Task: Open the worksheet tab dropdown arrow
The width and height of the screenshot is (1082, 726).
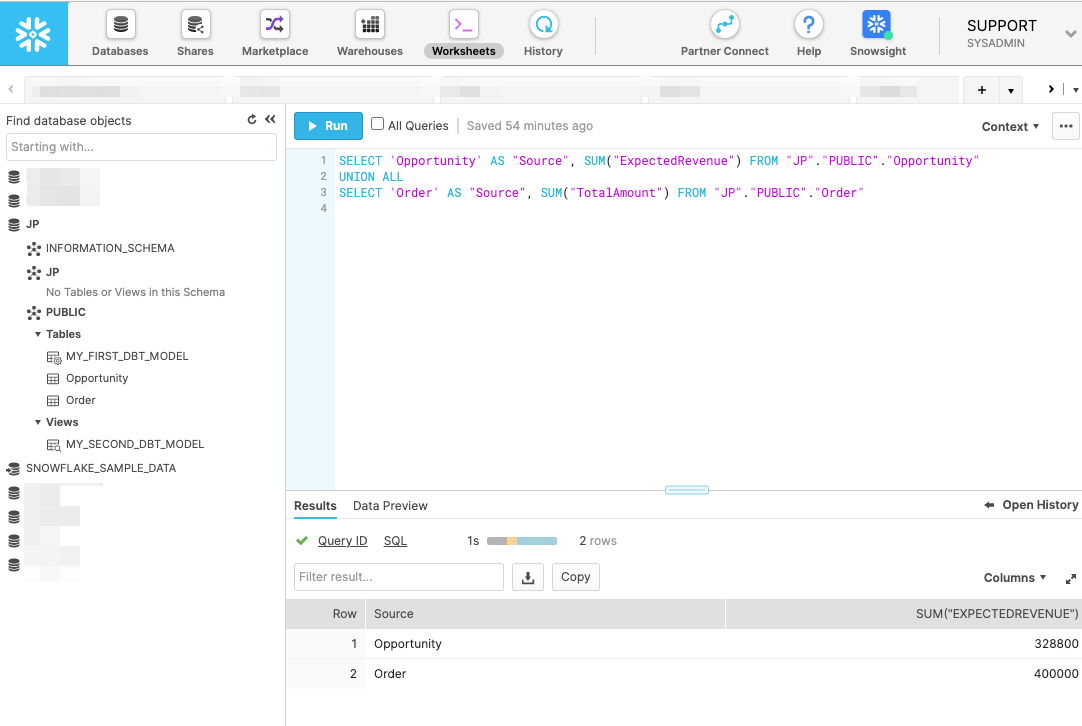Action: [x=1011, y=90]
